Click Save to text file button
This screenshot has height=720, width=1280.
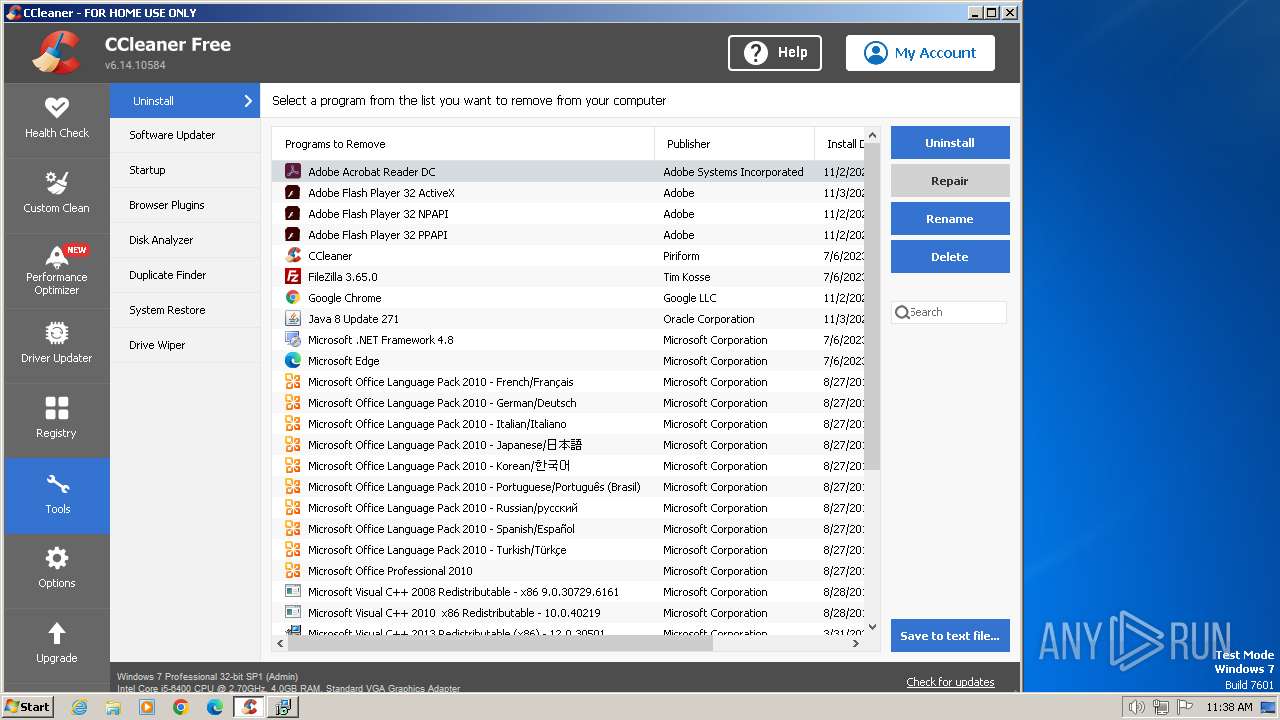950,636
